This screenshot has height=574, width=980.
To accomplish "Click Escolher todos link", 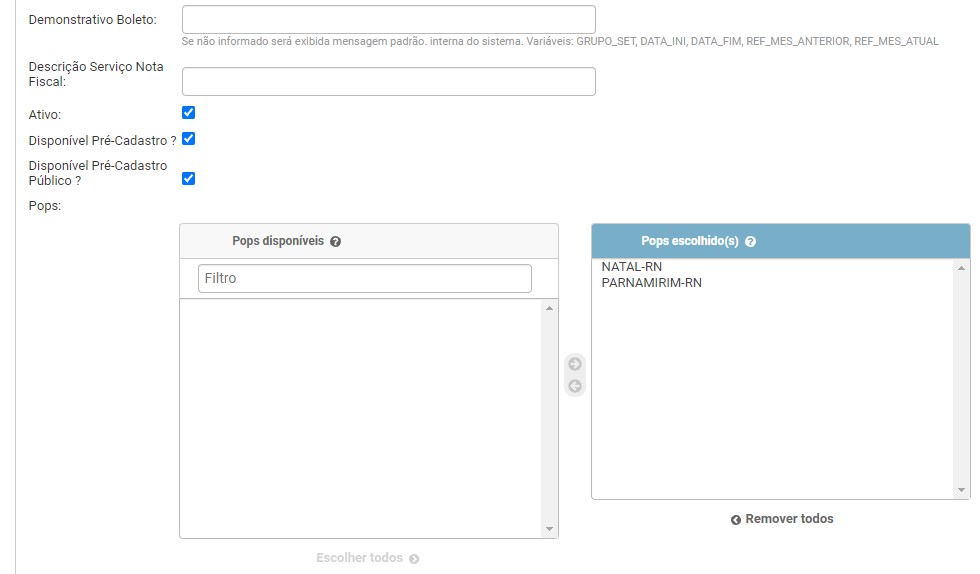I will [x=359, y=558].
